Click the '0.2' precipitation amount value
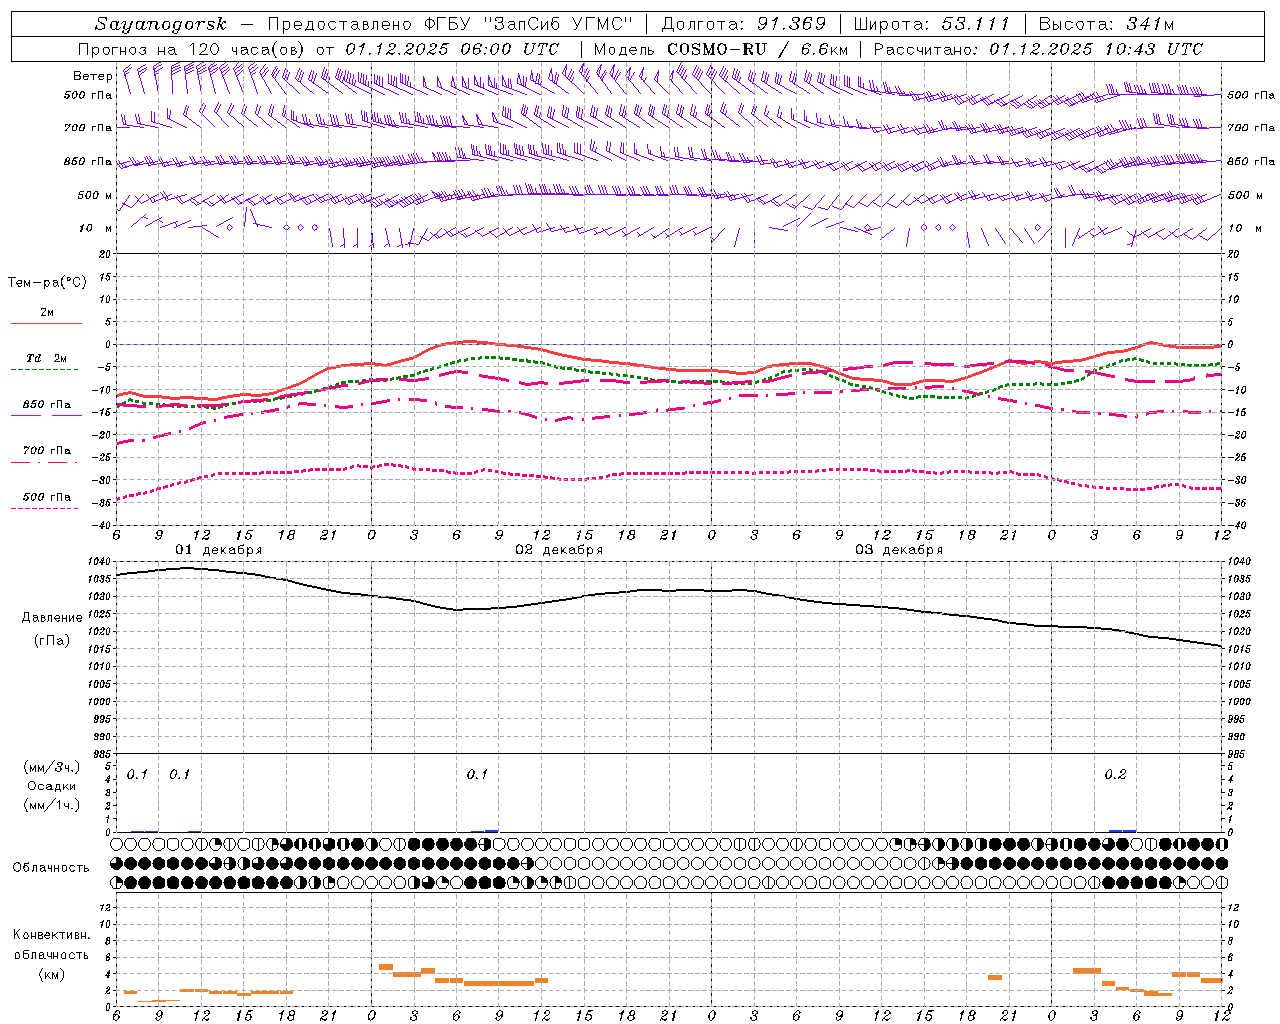The image size is (1280, 1024). pos(1115,774)
